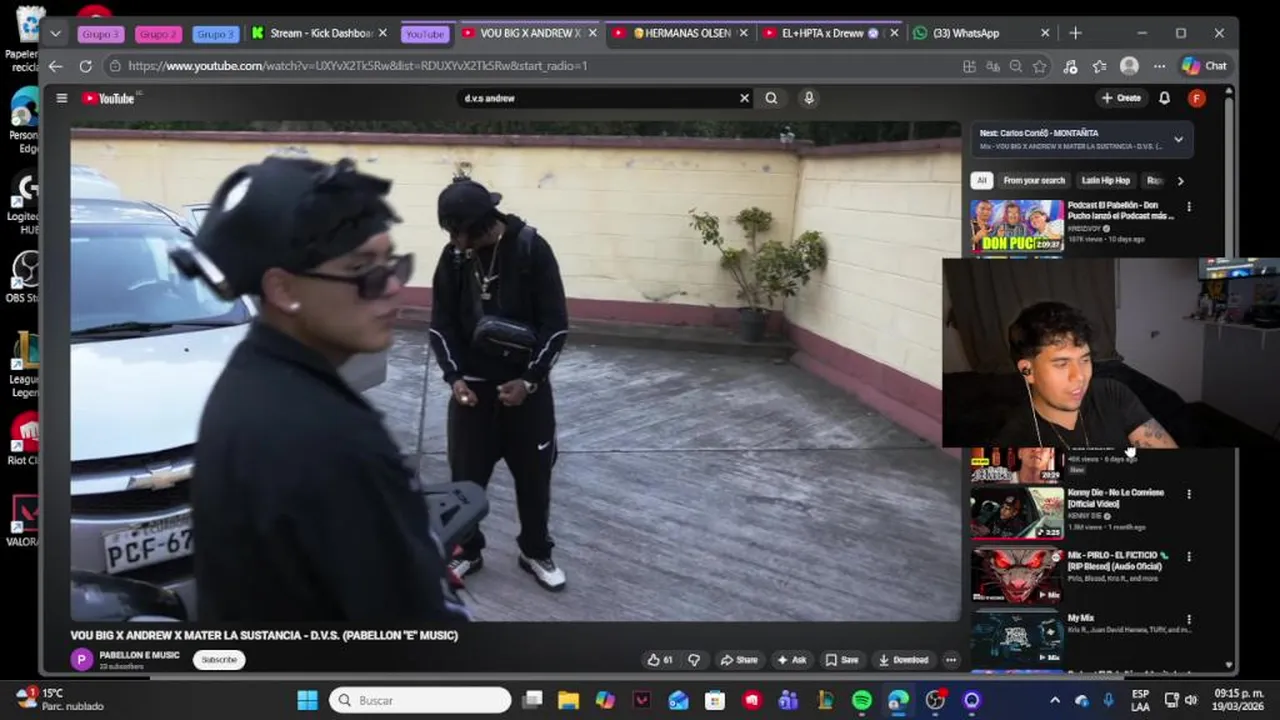Open options for Mix PIRLO EL FICTICIO
Viewport: 1280px width, 720px height.
coord(1189,556)
